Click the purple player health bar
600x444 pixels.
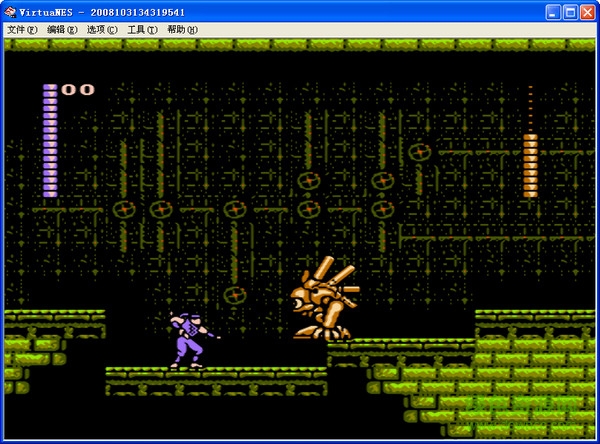pyautogui.click(x=50, y=141)
